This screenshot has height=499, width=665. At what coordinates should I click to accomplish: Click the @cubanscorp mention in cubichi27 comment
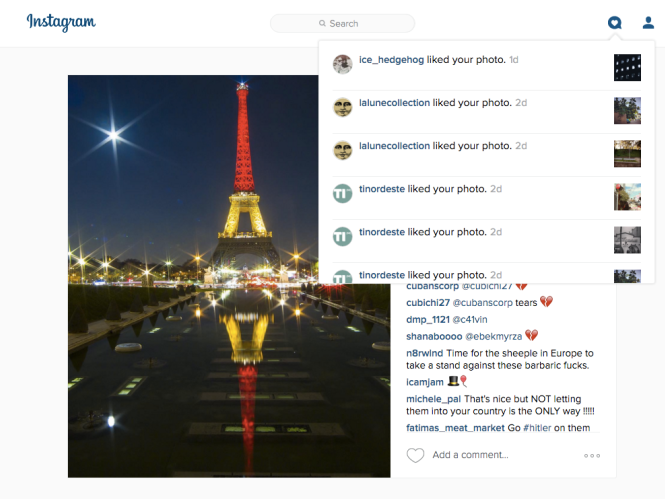(x=483, y=303)
